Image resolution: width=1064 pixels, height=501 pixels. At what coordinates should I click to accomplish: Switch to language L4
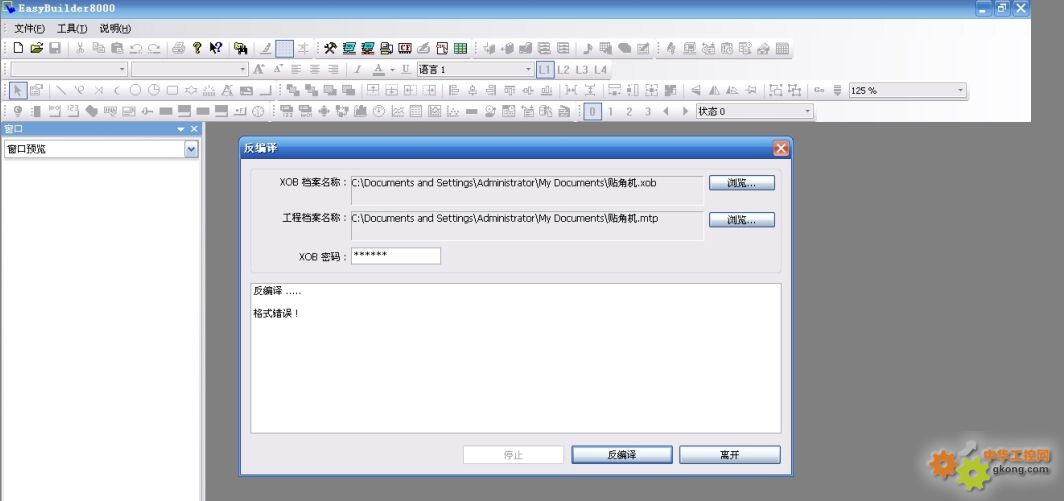[x=601, y=69]
